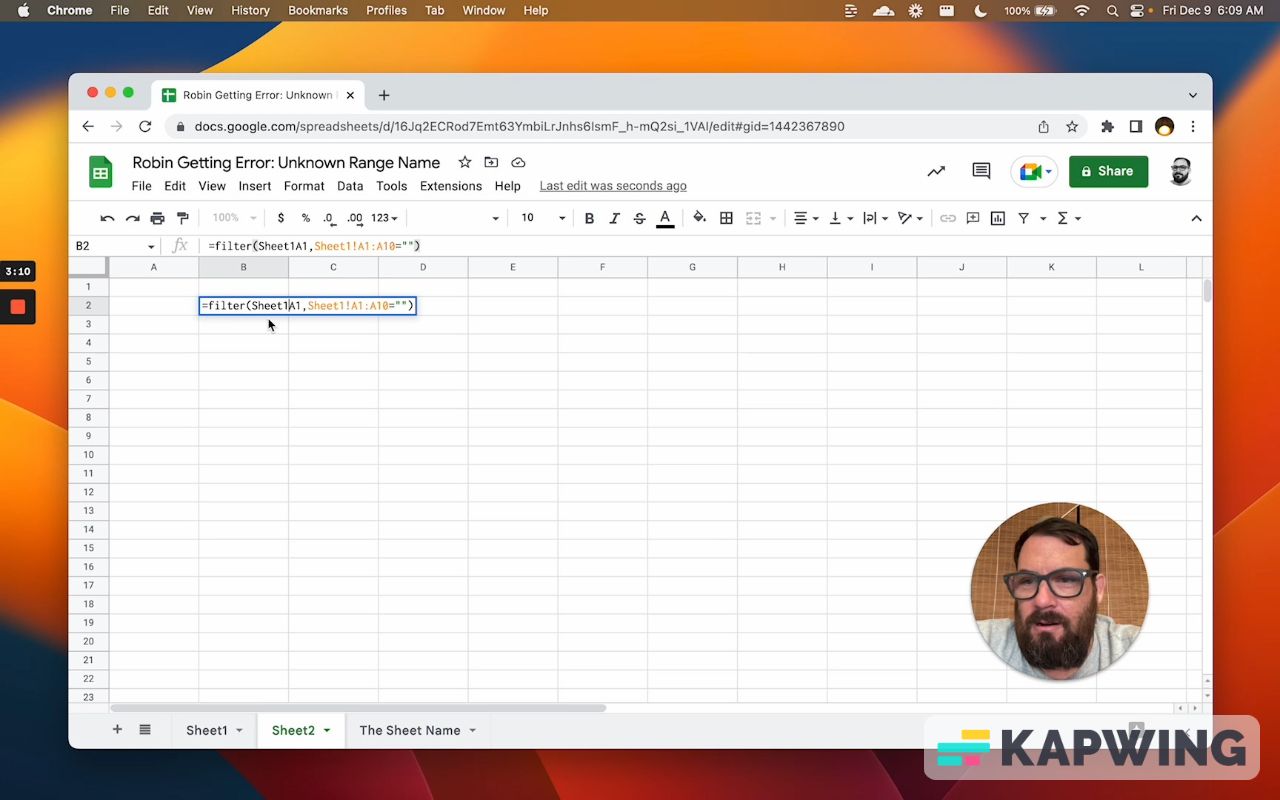Click the Name box showing B2
The image size is (1280, 800).
tap(114, 246)
